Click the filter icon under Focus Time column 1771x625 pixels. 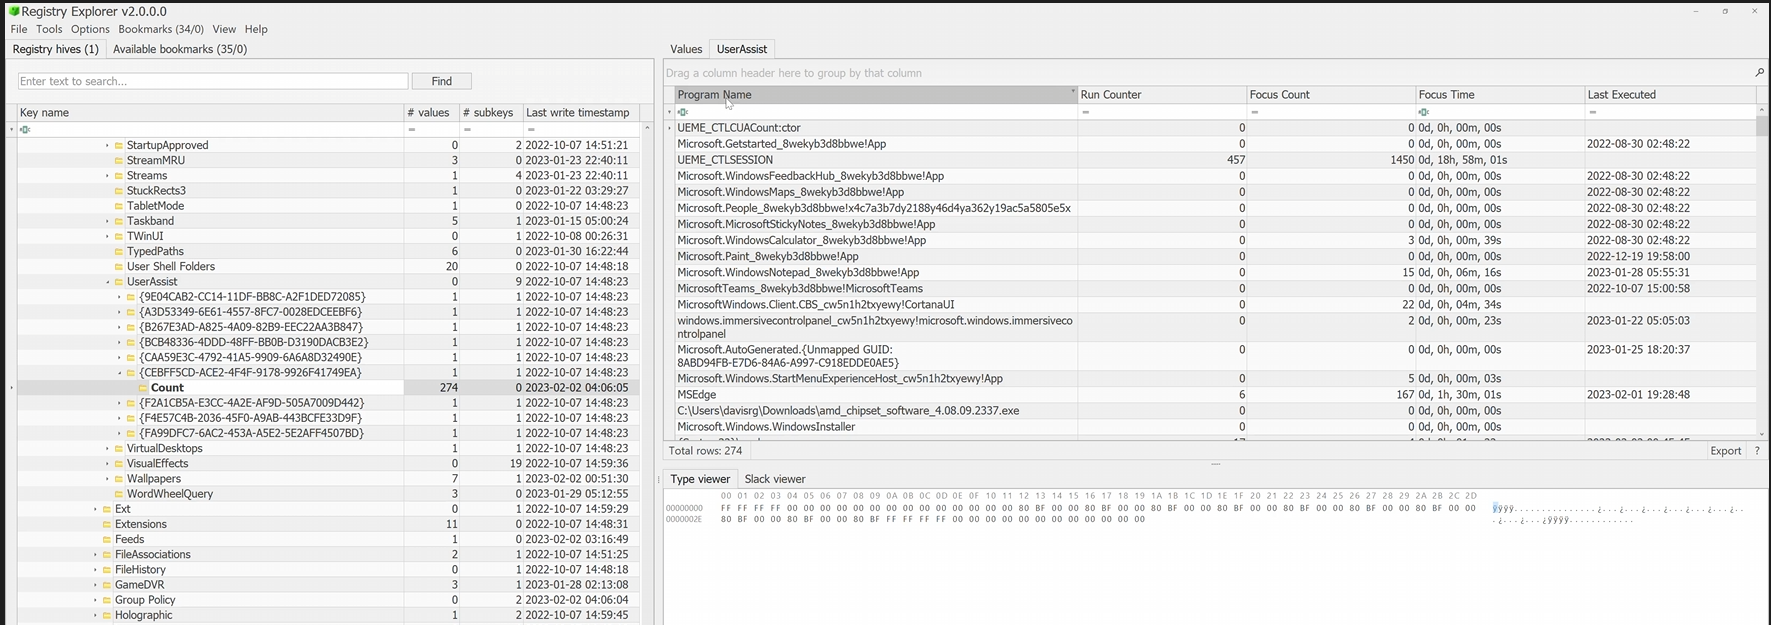[x=1424, y=112]
